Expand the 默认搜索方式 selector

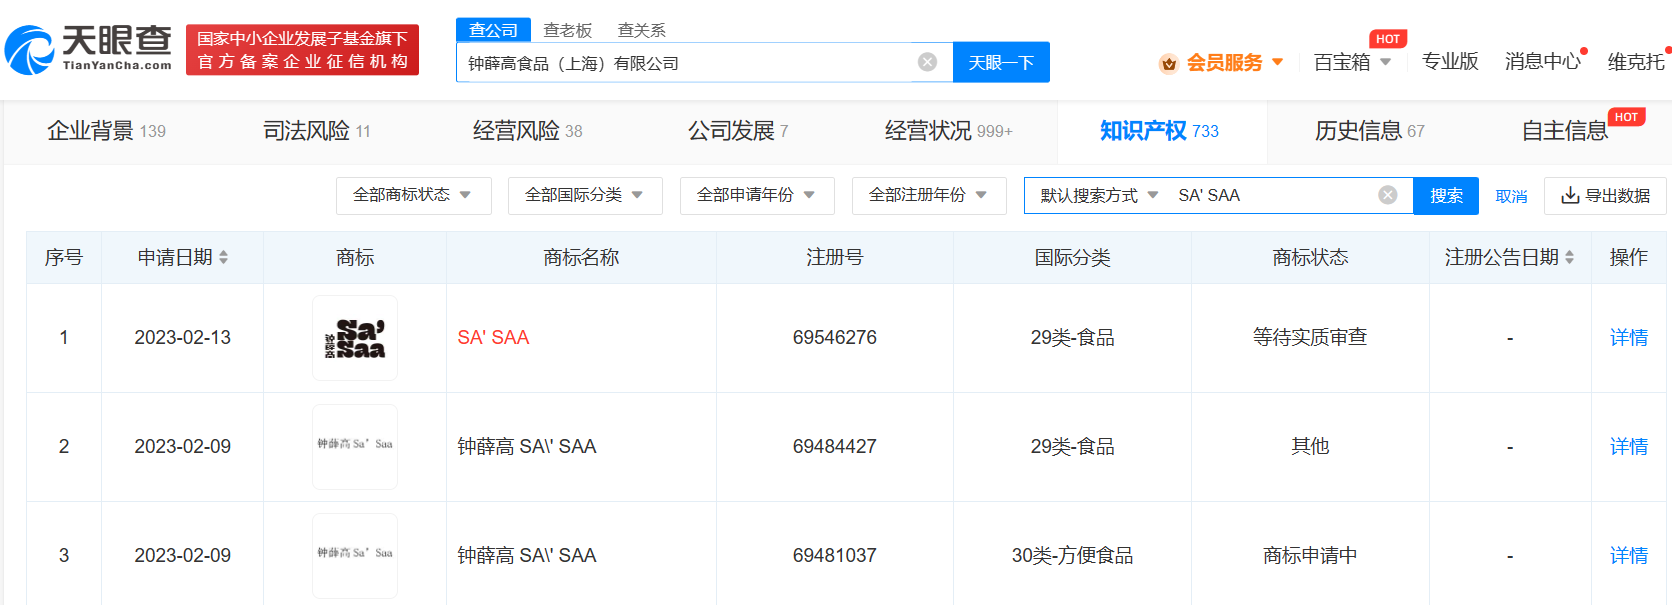[x=1099, y=195]
